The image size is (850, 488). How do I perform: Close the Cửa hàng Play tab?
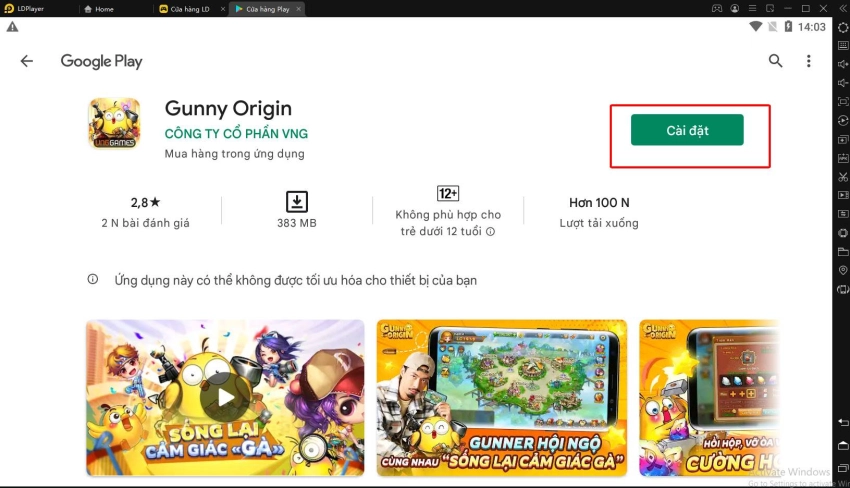(298, 9)
